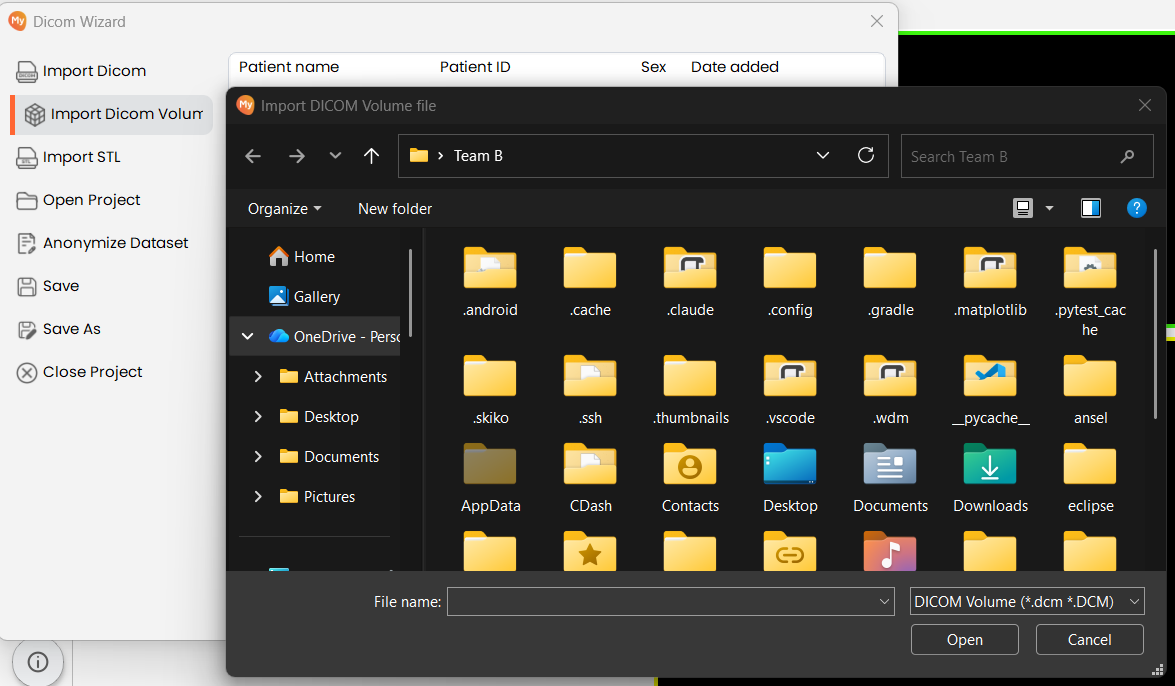Expand the Pictures node in the tree

(x=258, y=496)
